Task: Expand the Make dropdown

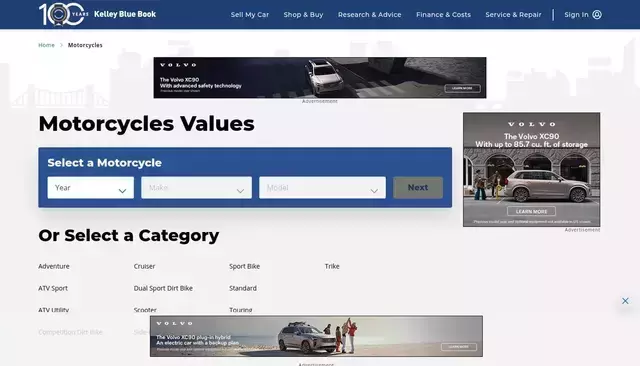Action: (196, 188)
